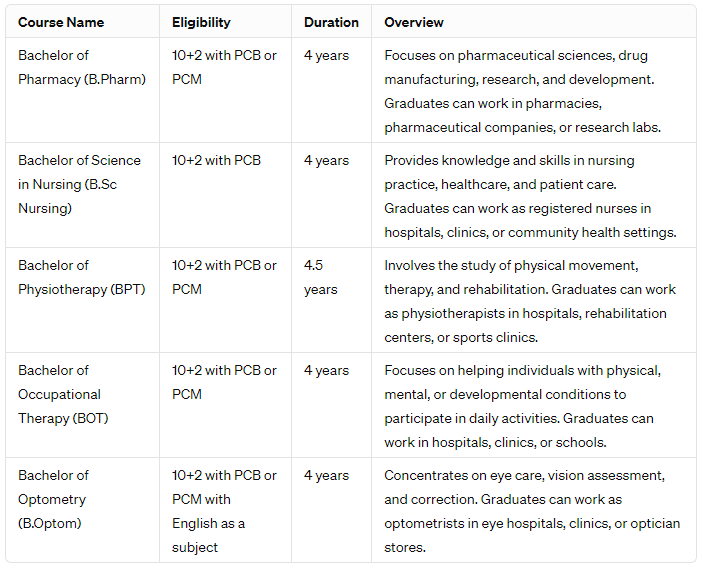Click B.Optom row duration 4 years
The width and height of the screenshot is (703, 568).
click(326, 475)
